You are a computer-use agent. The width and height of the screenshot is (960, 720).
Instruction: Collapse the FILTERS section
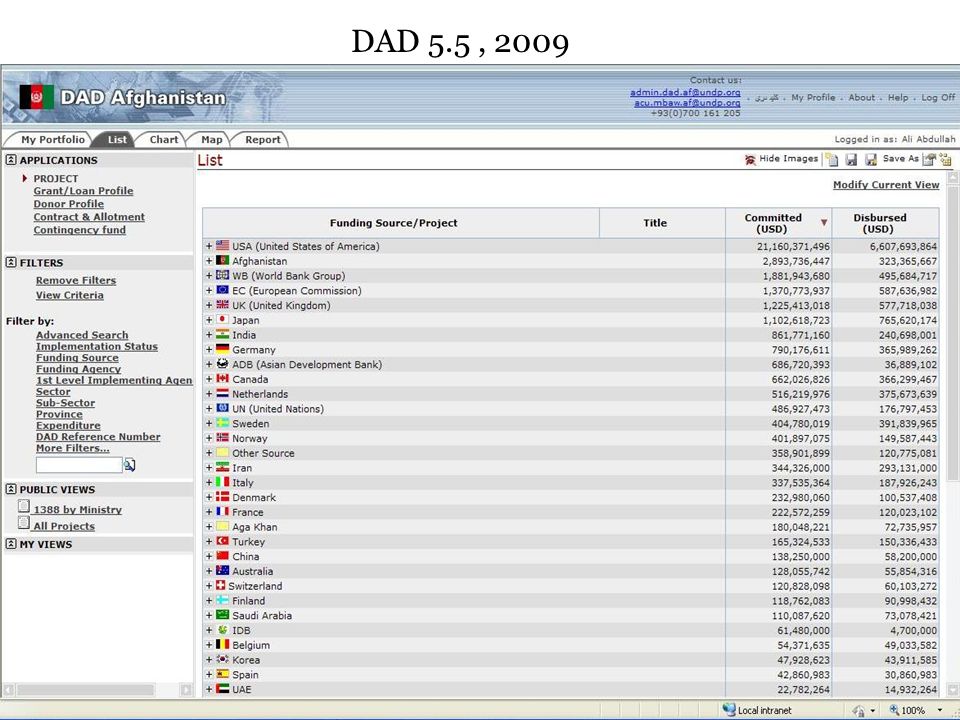tap(11, 262)
